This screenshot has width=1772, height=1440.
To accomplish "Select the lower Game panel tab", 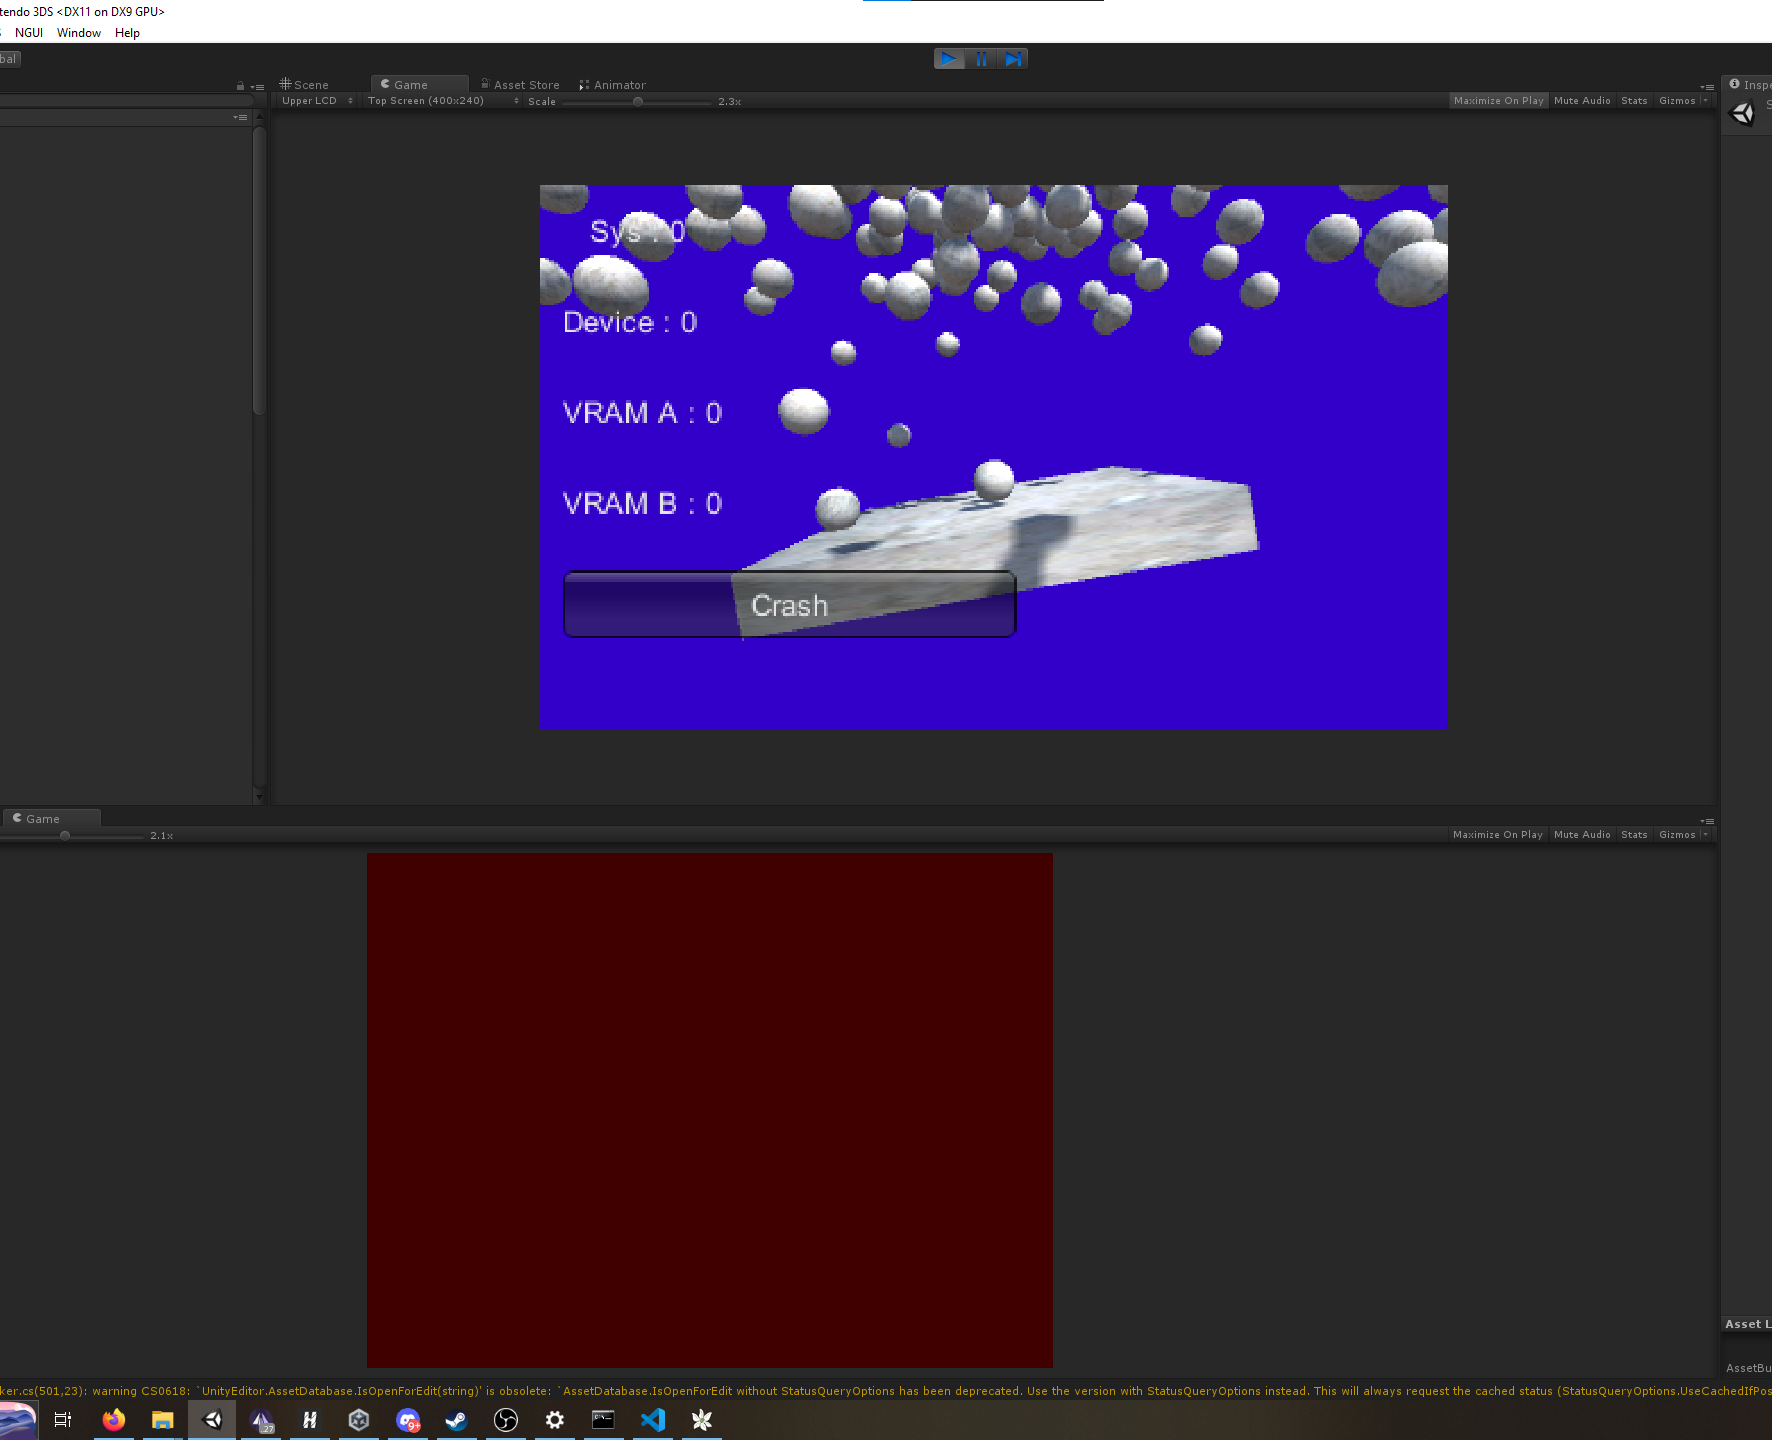I will (51, 818).
